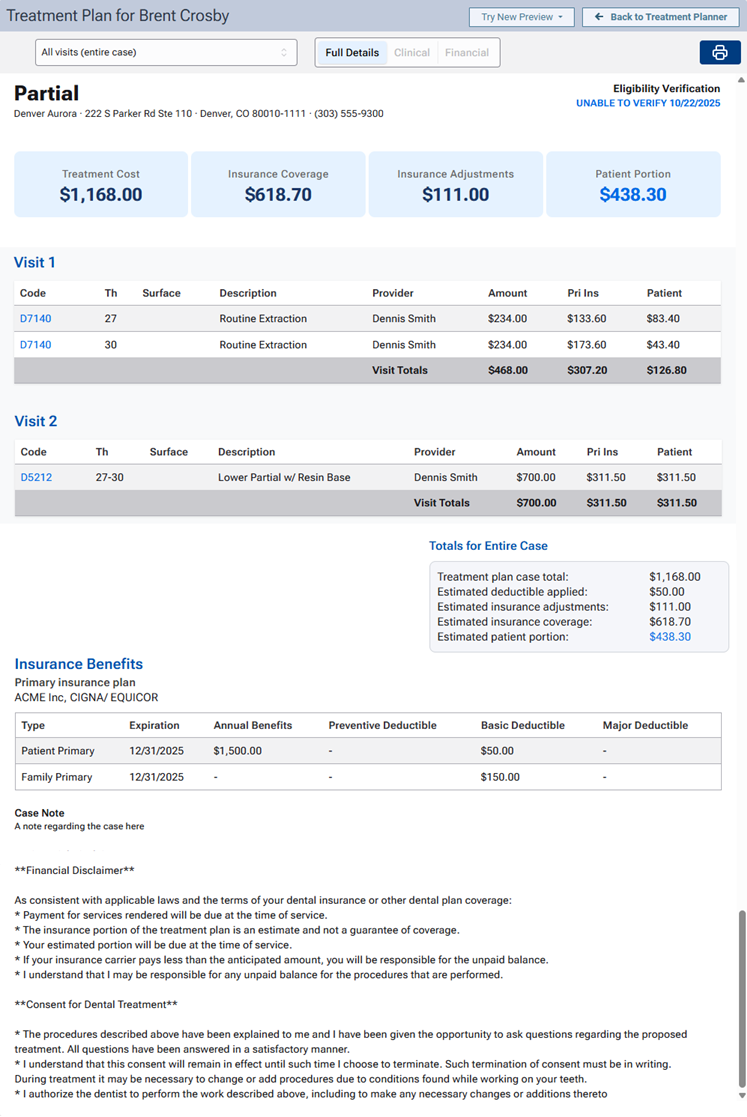Screen dimensions: 747x1117
Task: Open the Try New Preview dropdown
Action: 521,17
